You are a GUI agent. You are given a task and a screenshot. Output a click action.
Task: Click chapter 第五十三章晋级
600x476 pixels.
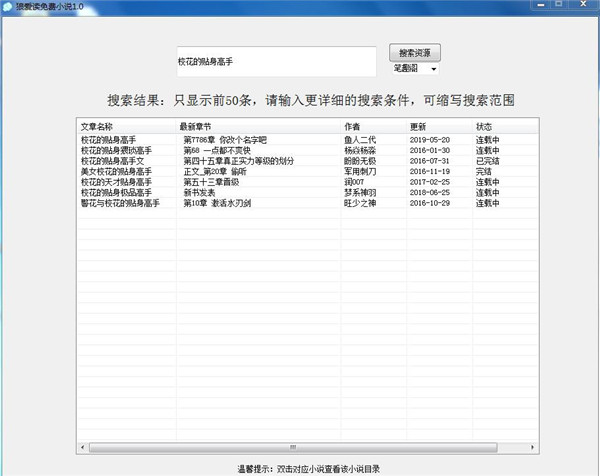(211, 182)
